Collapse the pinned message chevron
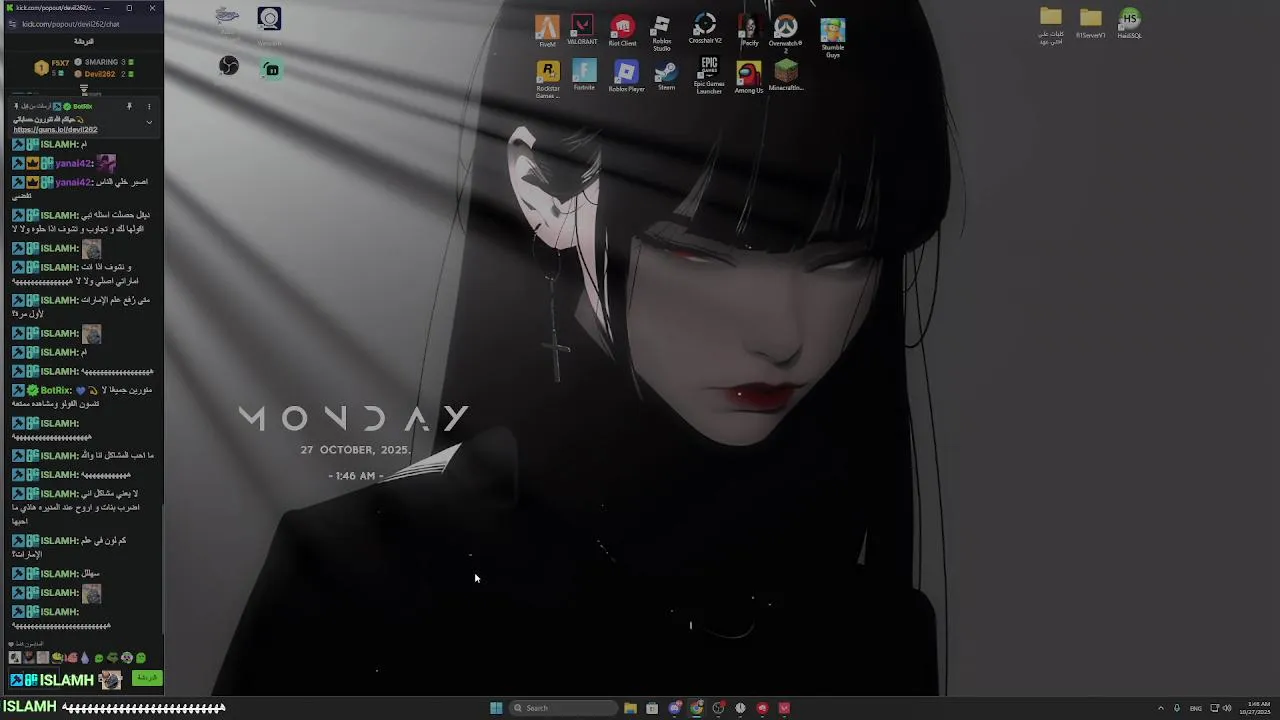 [149, 123]
